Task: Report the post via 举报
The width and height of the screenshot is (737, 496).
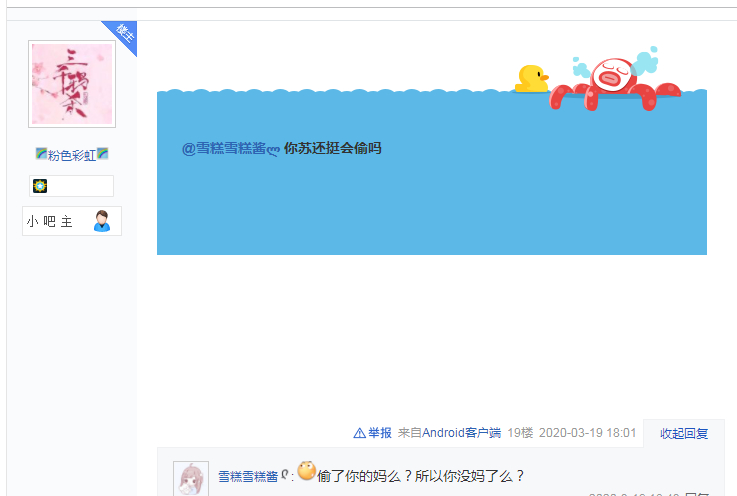Action: click(x=379, y=433)
